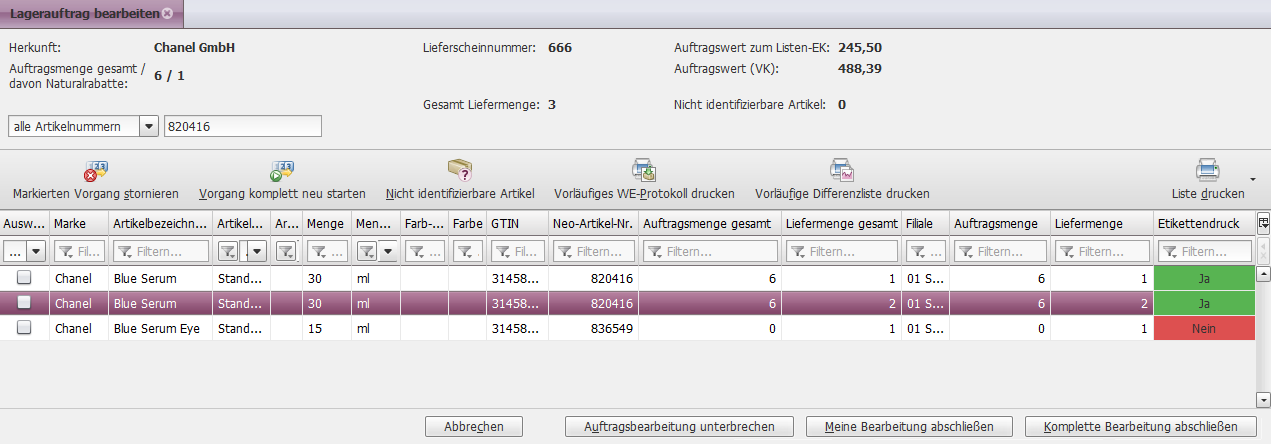Click Vorläufiges WE-Protokoll drucken printer icon

pos(643,170)
